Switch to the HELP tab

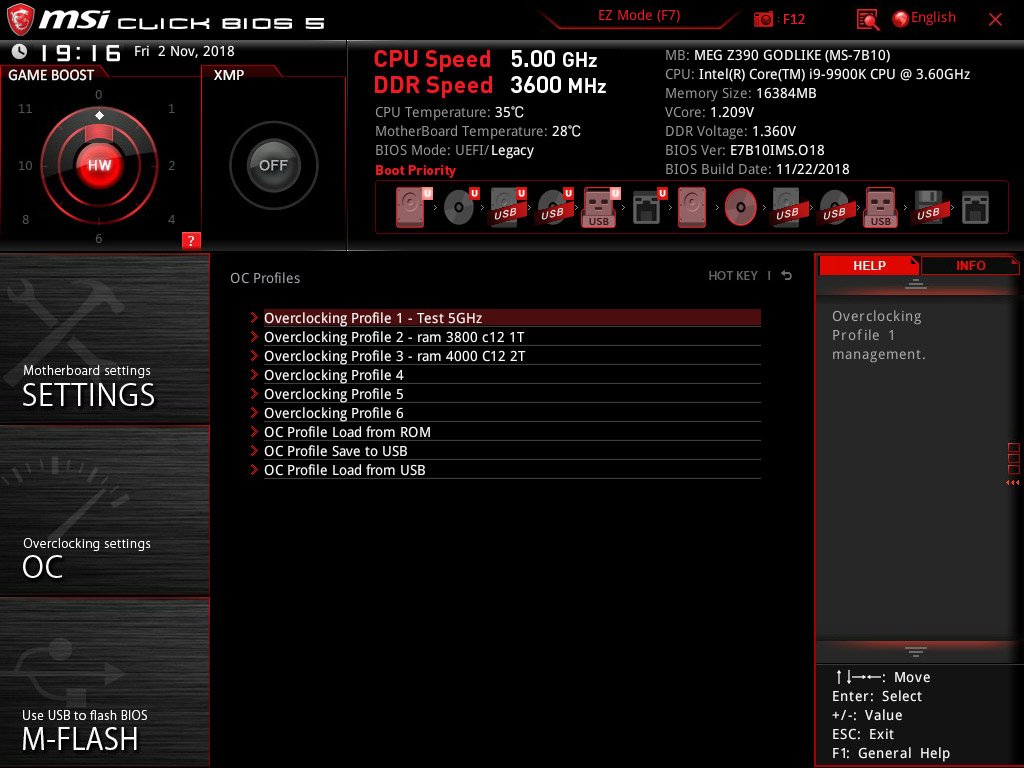869,265
